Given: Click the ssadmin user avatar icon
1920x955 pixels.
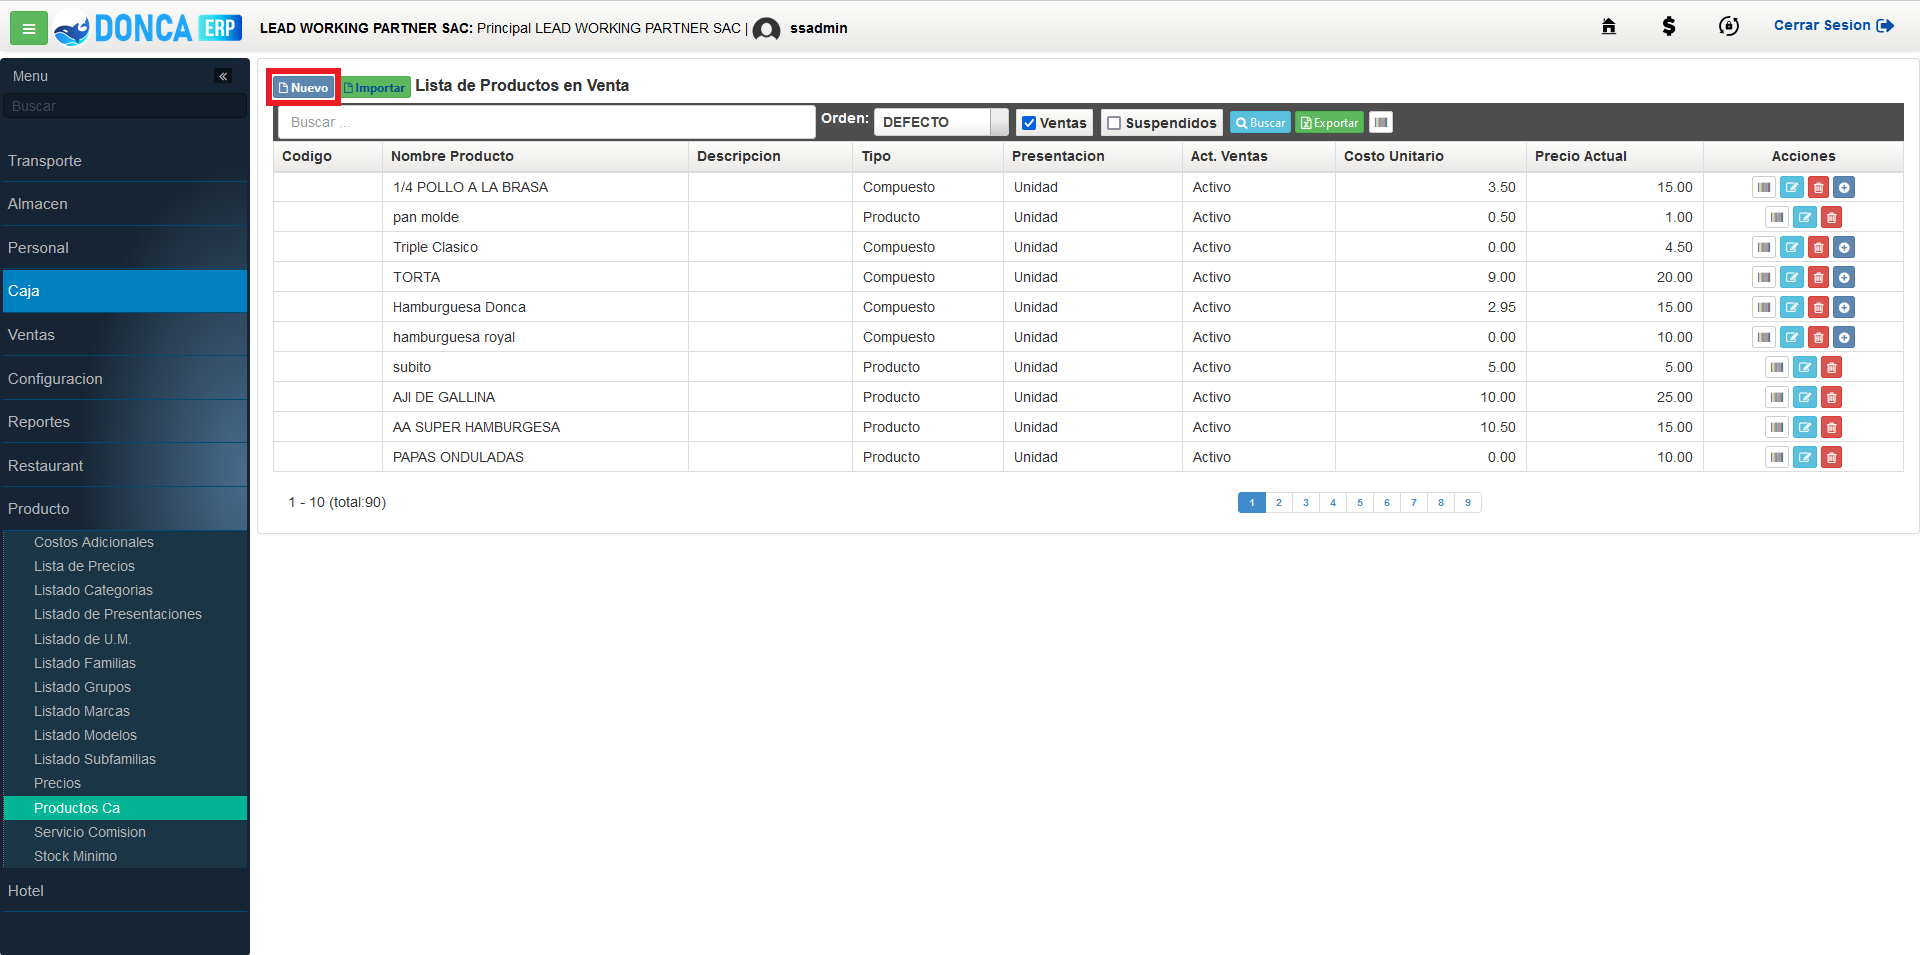Looking at the screenshot, I should tap(766, 29).
